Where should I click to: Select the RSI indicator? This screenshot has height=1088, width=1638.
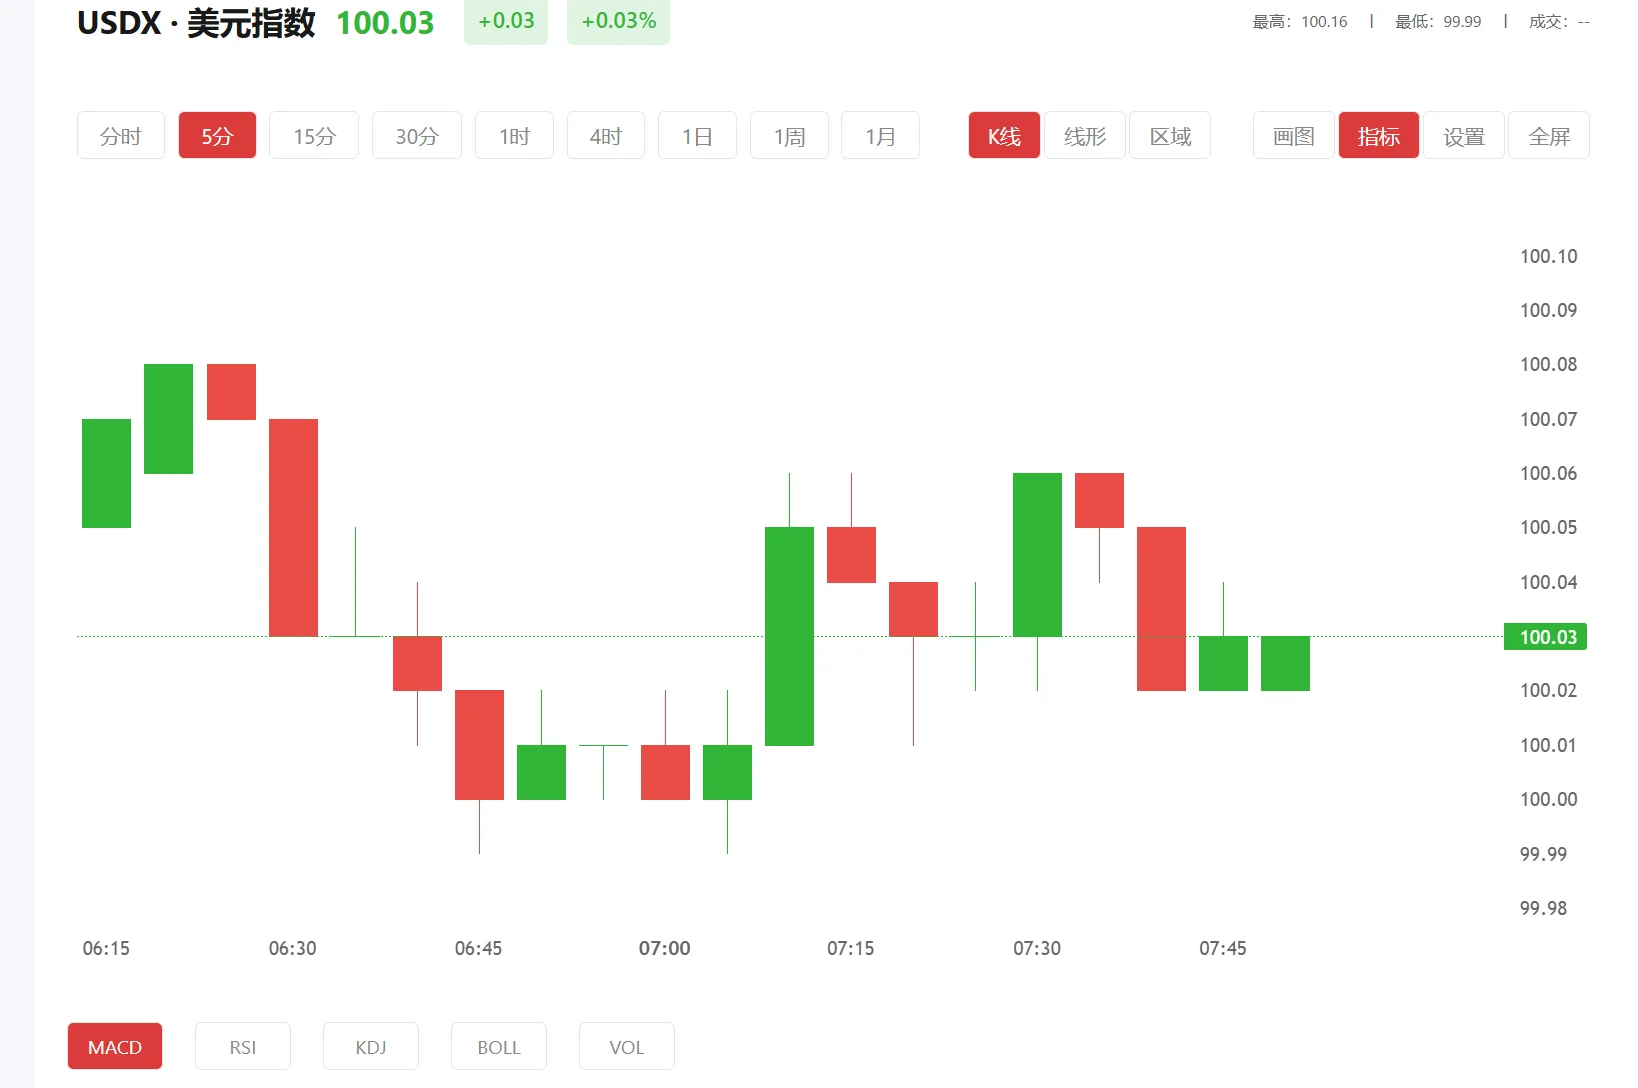[243, 1046]
